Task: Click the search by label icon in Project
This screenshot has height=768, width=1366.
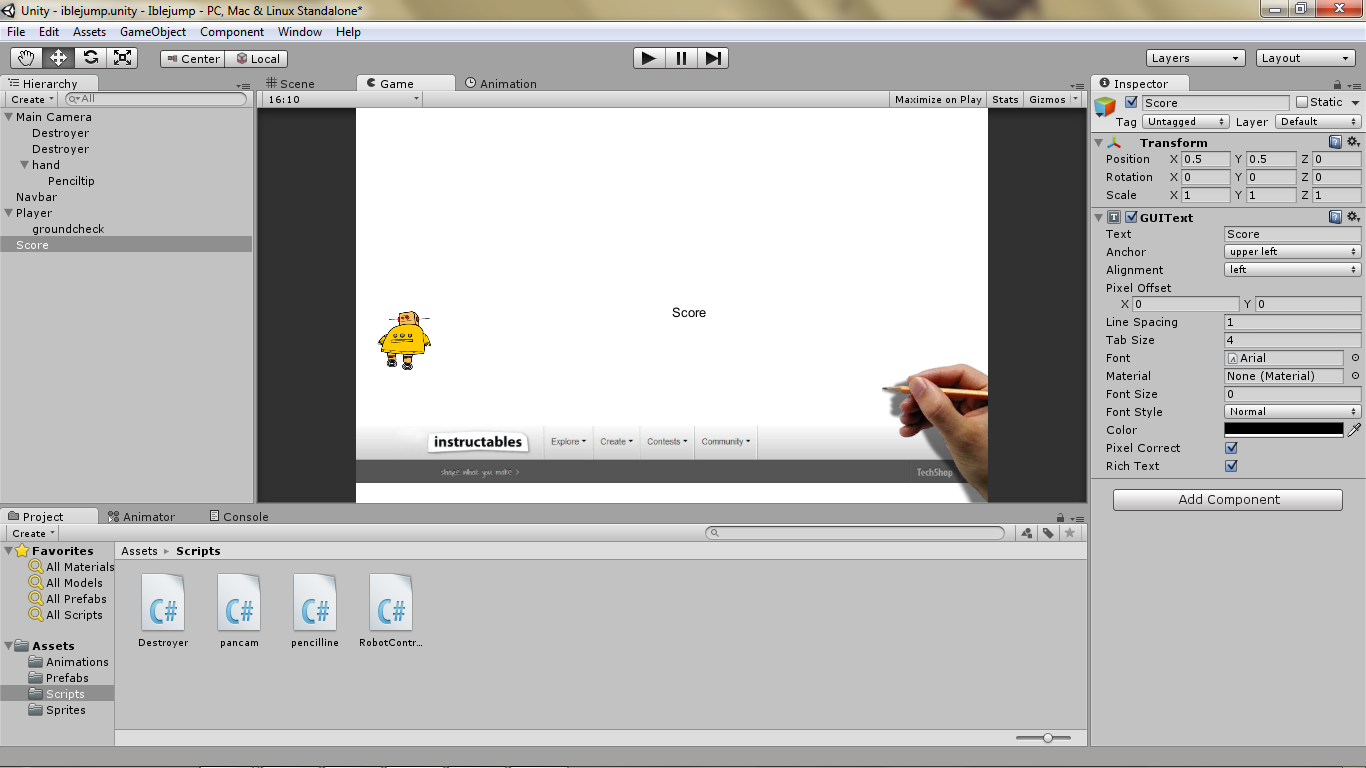Action: (x=1048, y=533)
